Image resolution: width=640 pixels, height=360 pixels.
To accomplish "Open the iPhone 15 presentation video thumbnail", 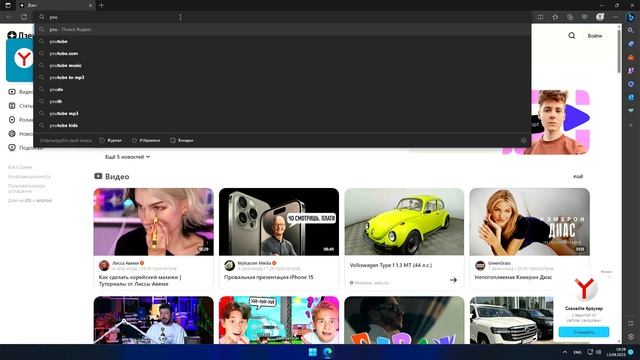I will (279, 222).
